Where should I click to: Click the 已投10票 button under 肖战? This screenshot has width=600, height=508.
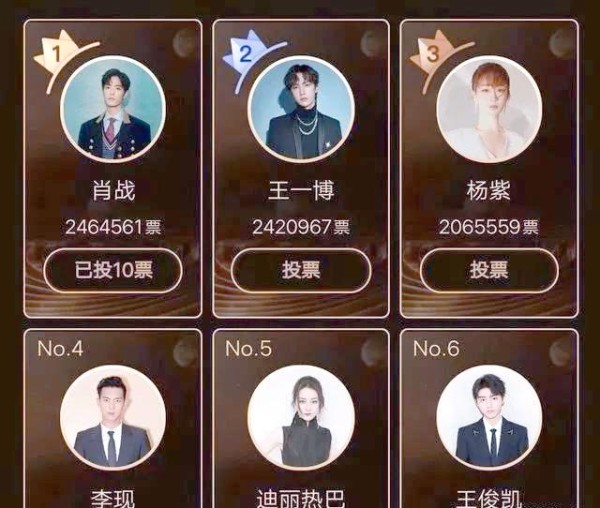tap(113, 270)
